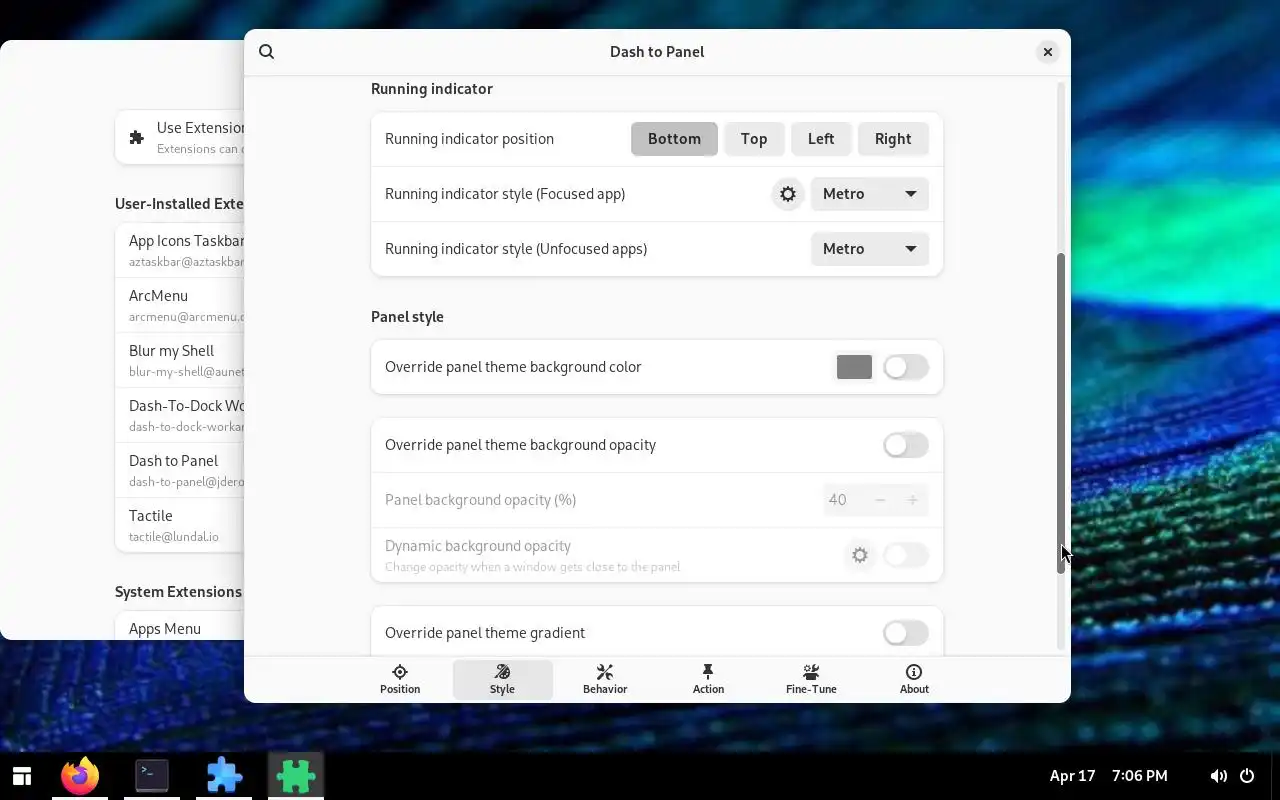This screenshot has width=1280, height=800.
Task: Select Apps Menu system extension row
Action: tap(180, 626)
